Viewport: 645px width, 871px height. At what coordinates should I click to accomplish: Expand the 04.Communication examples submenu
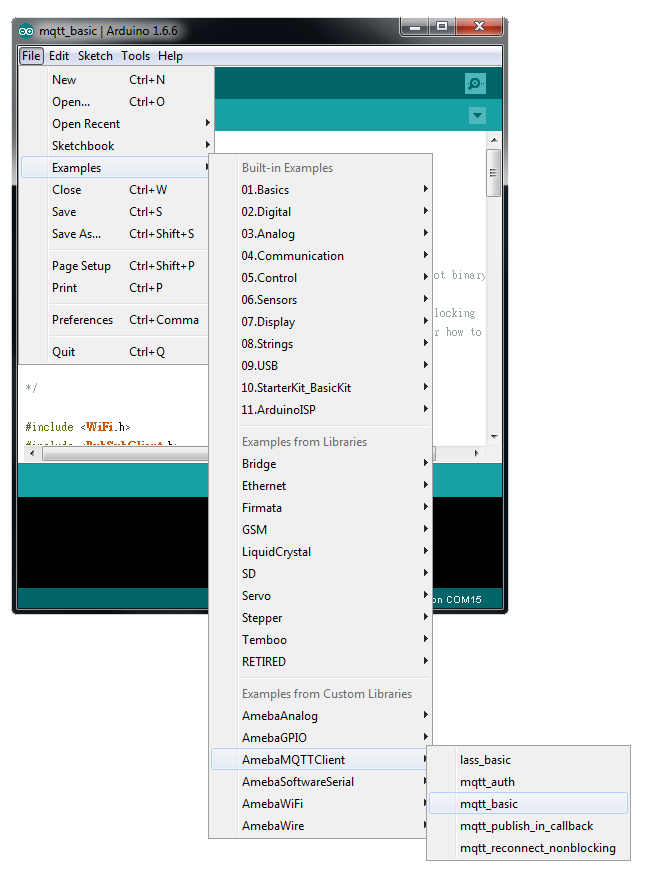321,256
